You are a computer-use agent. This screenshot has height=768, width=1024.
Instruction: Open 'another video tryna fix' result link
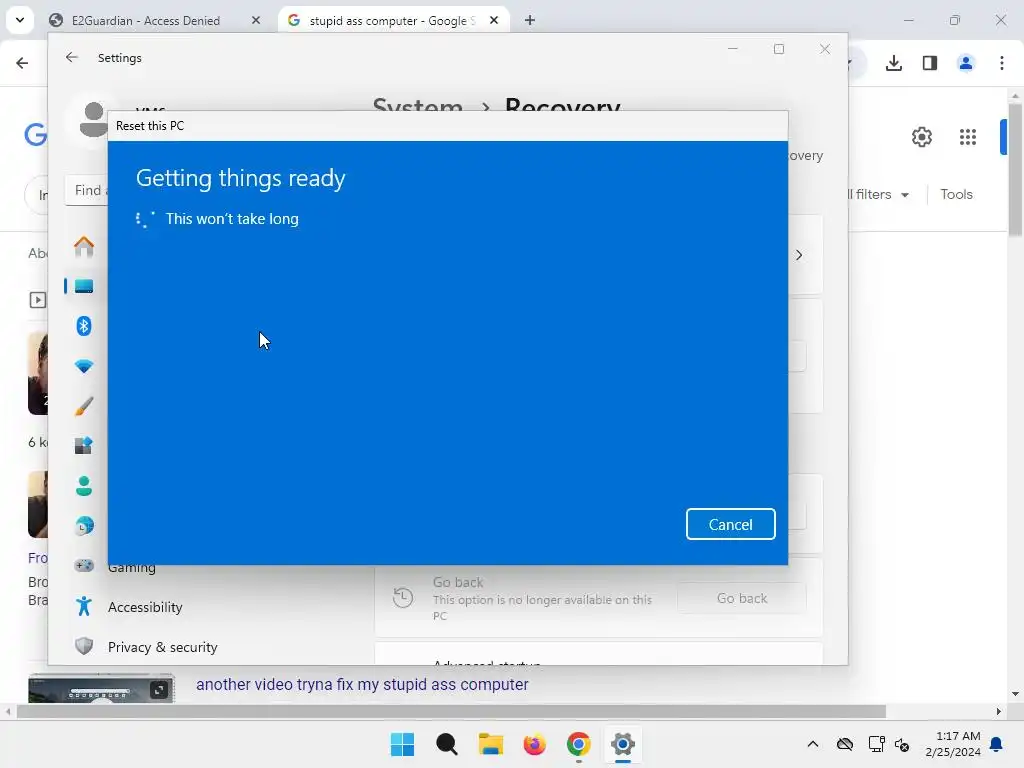pyautogui.click(x=362, y=684)
